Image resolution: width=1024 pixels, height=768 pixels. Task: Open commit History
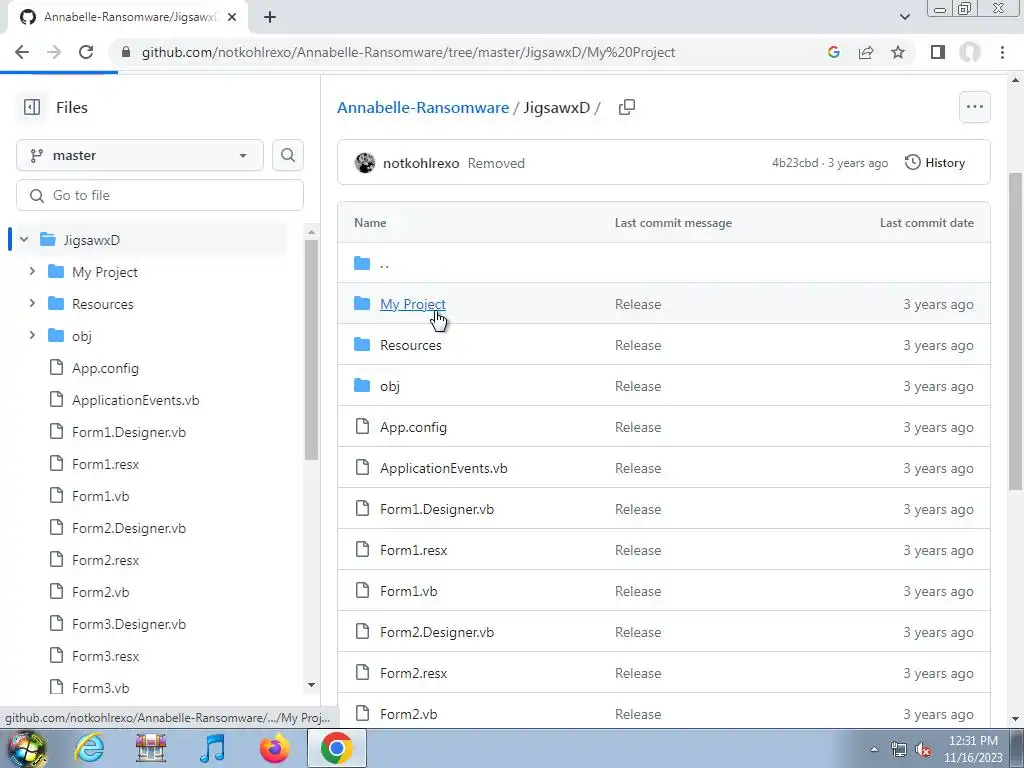[x=935, y=163]
